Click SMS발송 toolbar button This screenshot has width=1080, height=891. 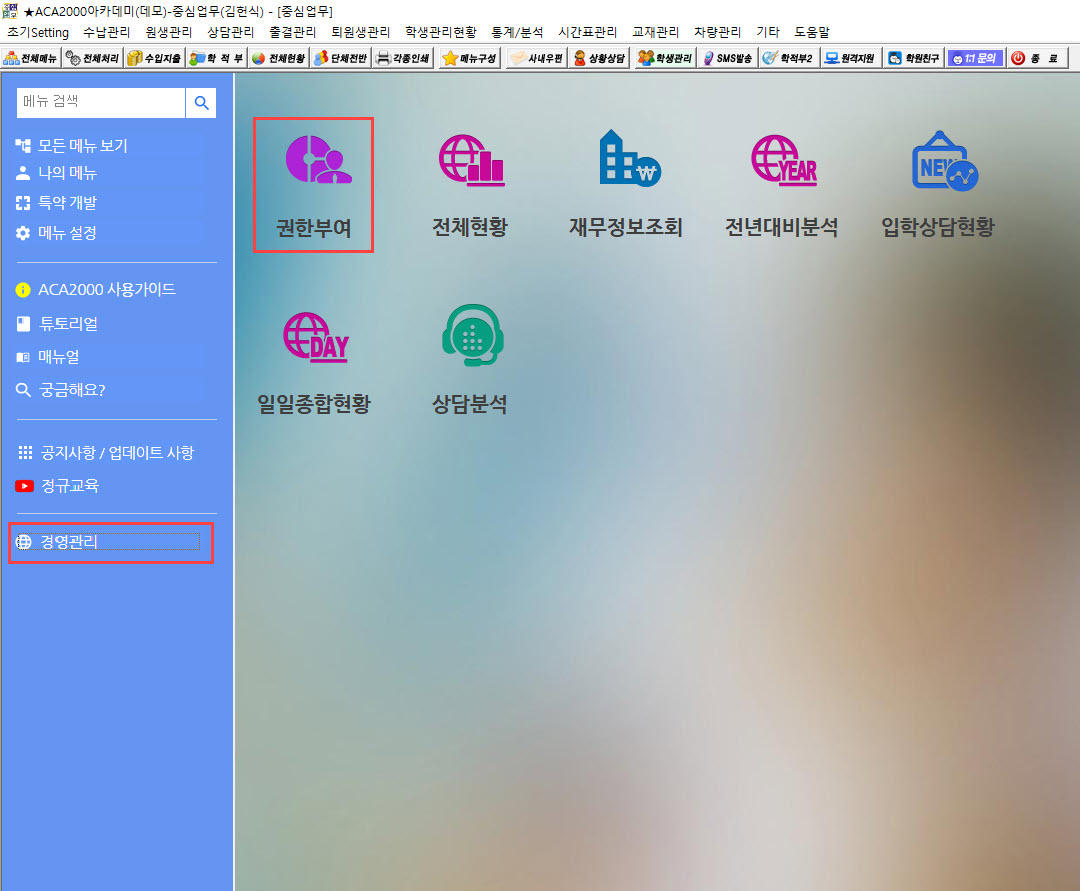click(x=727, y=58)
